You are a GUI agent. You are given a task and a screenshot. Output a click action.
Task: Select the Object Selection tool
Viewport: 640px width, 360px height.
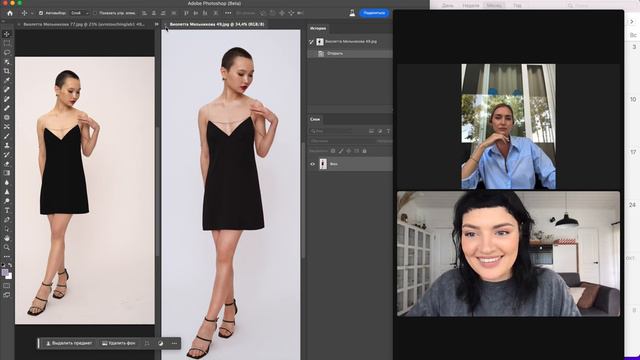(x=7, y=62)
